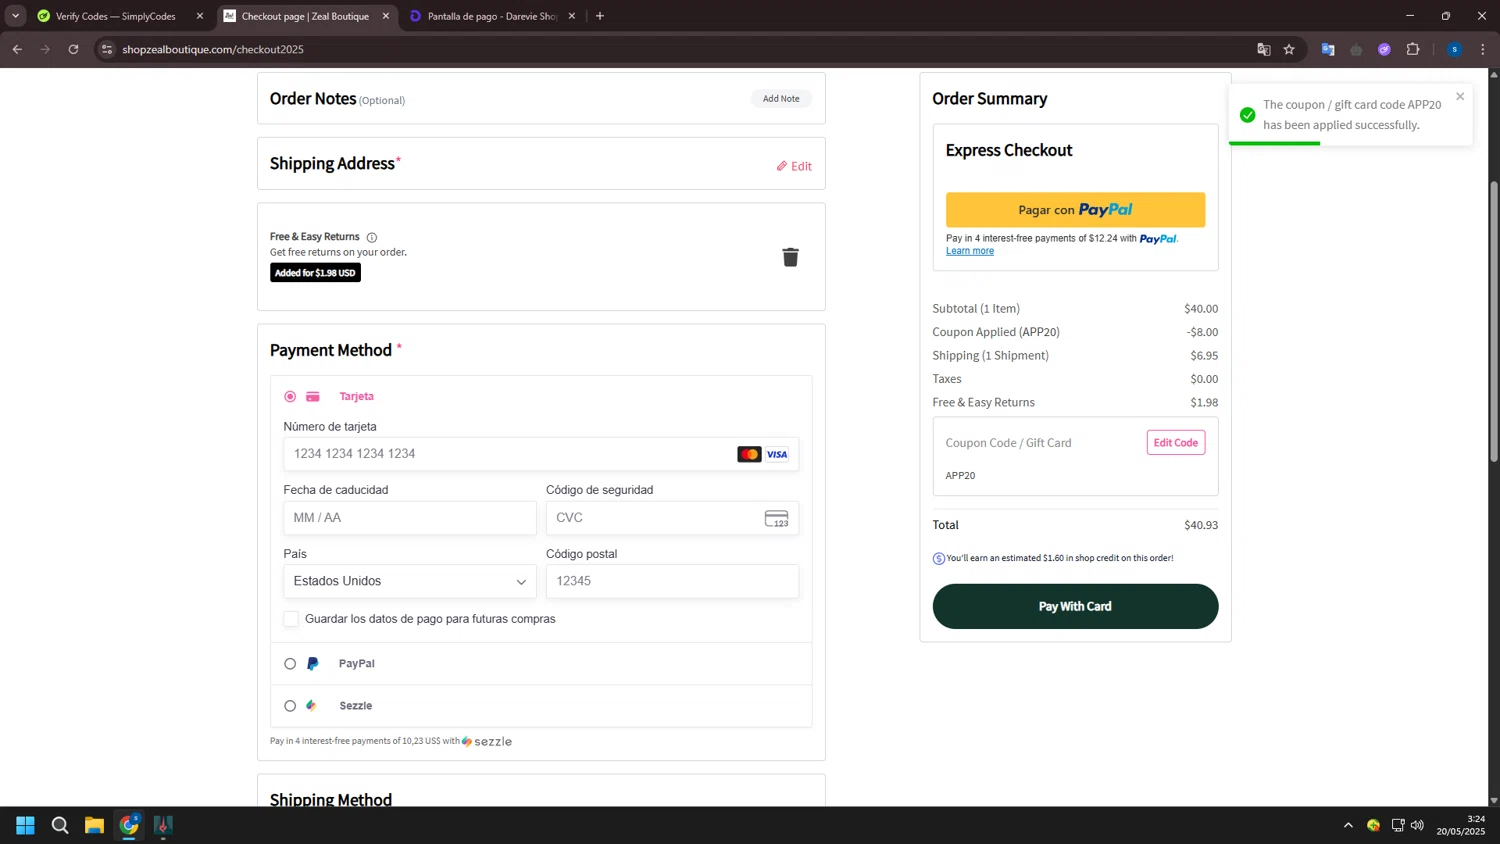This screenshot has height=844, width=1500.
Task: Close the SimplyCodes tab
Action: [200, 16]
